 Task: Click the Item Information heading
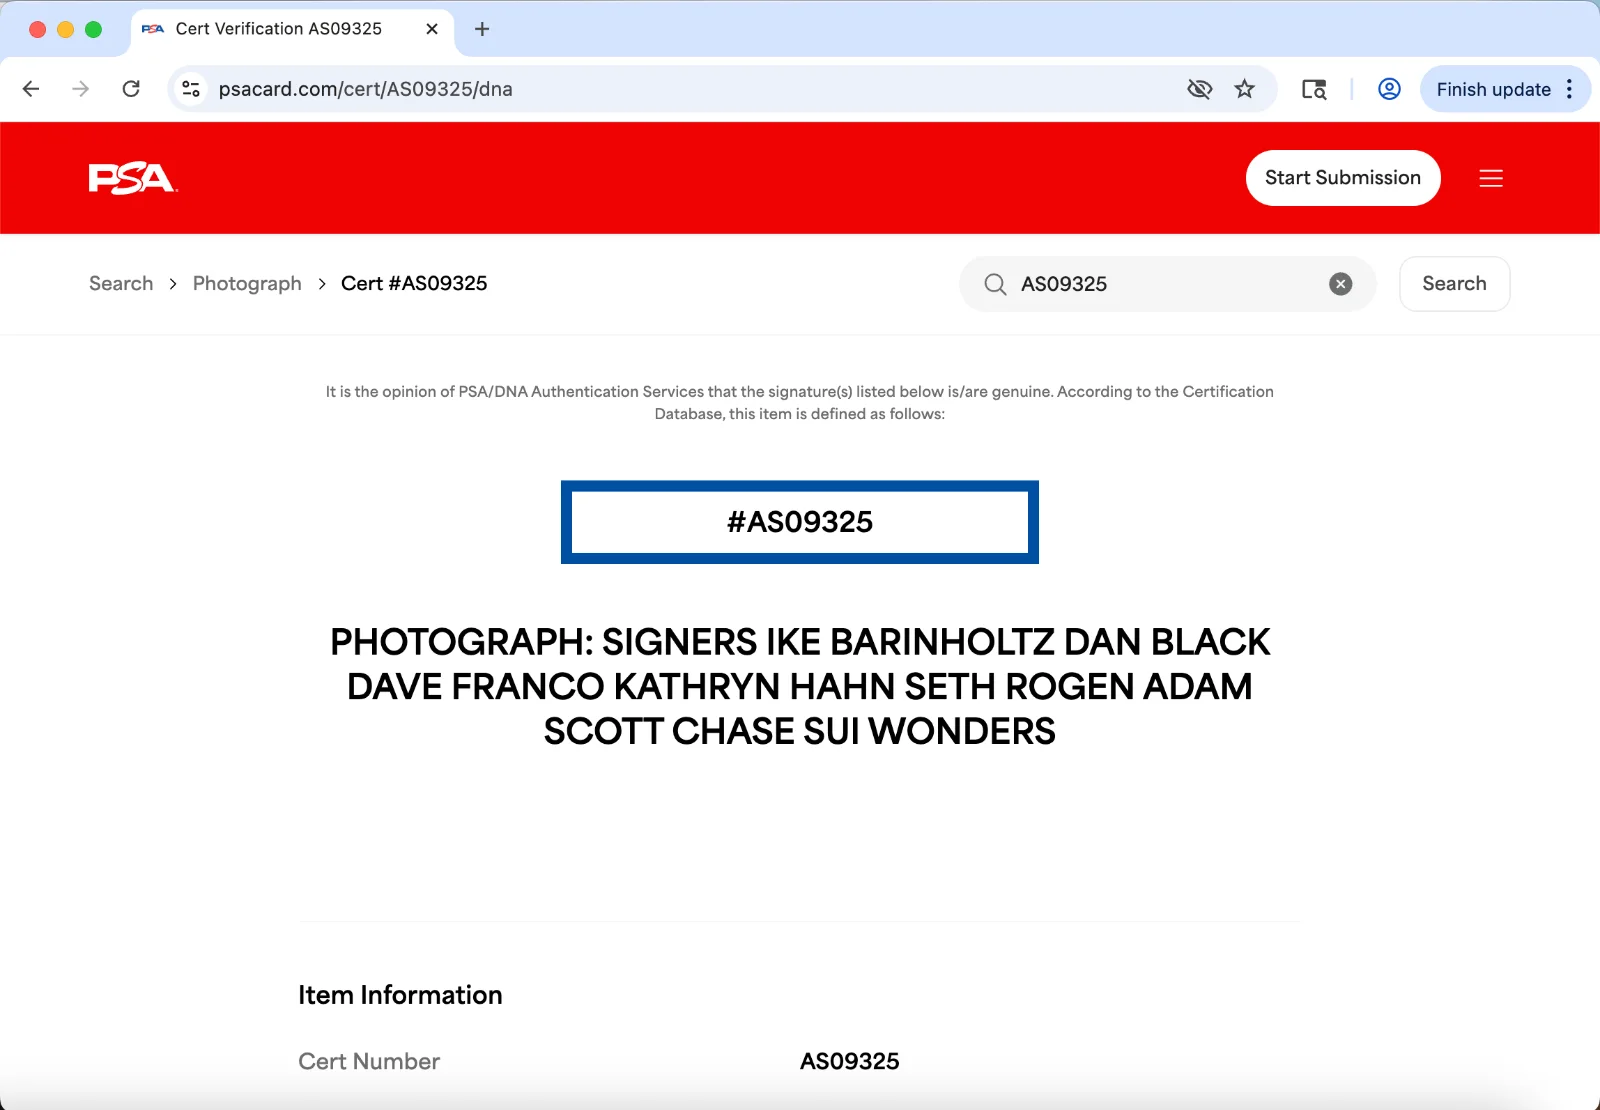400,995
